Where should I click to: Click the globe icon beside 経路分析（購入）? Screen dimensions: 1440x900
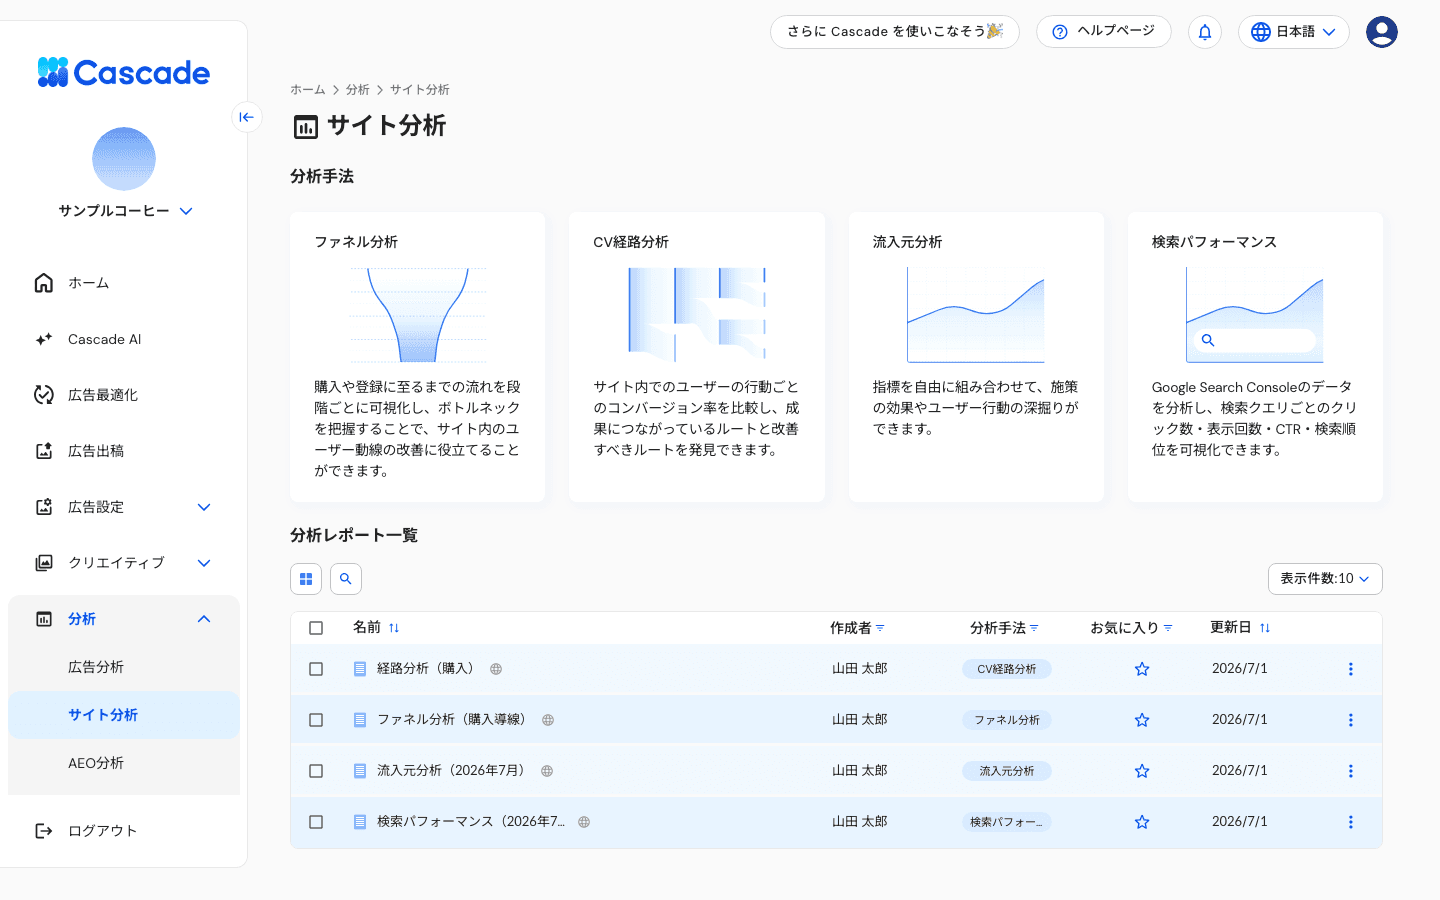tap(496, 669)
